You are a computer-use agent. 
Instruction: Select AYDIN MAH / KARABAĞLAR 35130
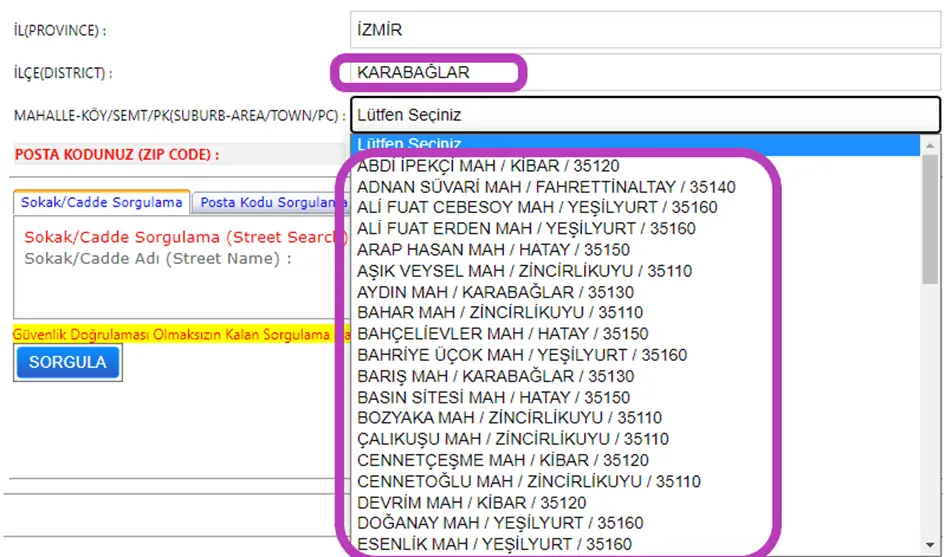point(495,292)
